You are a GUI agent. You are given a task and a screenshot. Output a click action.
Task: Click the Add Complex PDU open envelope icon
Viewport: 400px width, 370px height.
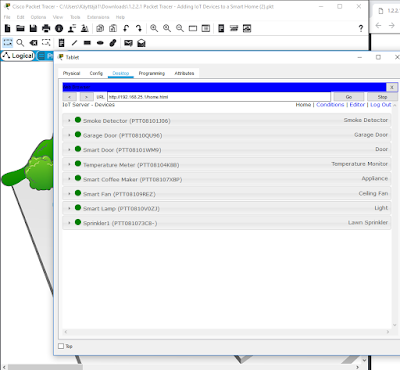141,43
